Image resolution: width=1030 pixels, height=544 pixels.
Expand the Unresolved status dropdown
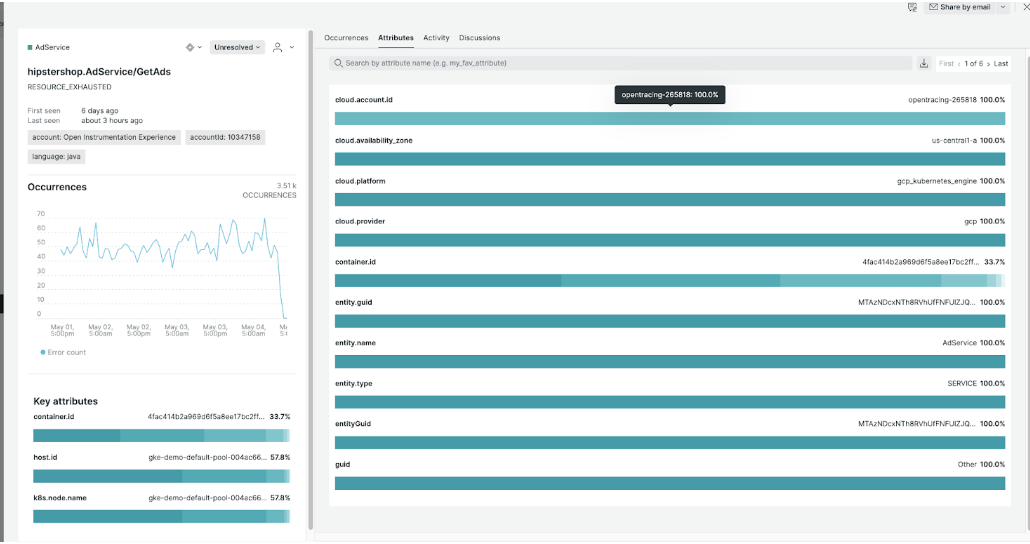click(237, 47)
